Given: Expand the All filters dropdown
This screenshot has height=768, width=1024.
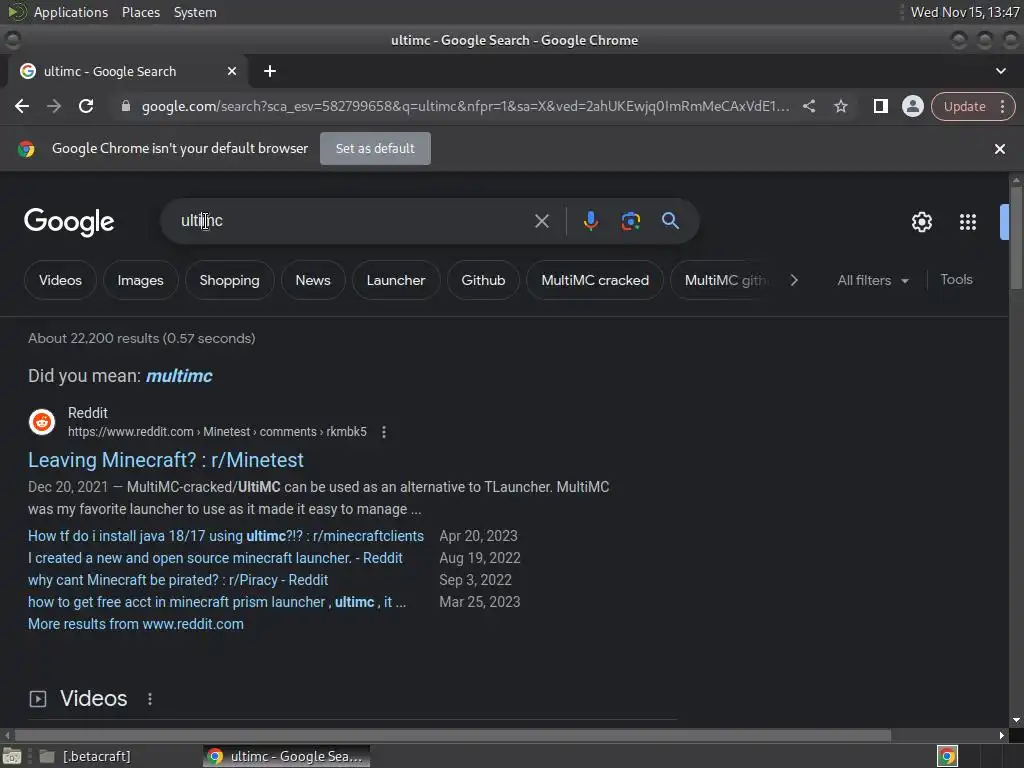Looking at the screenshot, I should [x=873, y=280].
